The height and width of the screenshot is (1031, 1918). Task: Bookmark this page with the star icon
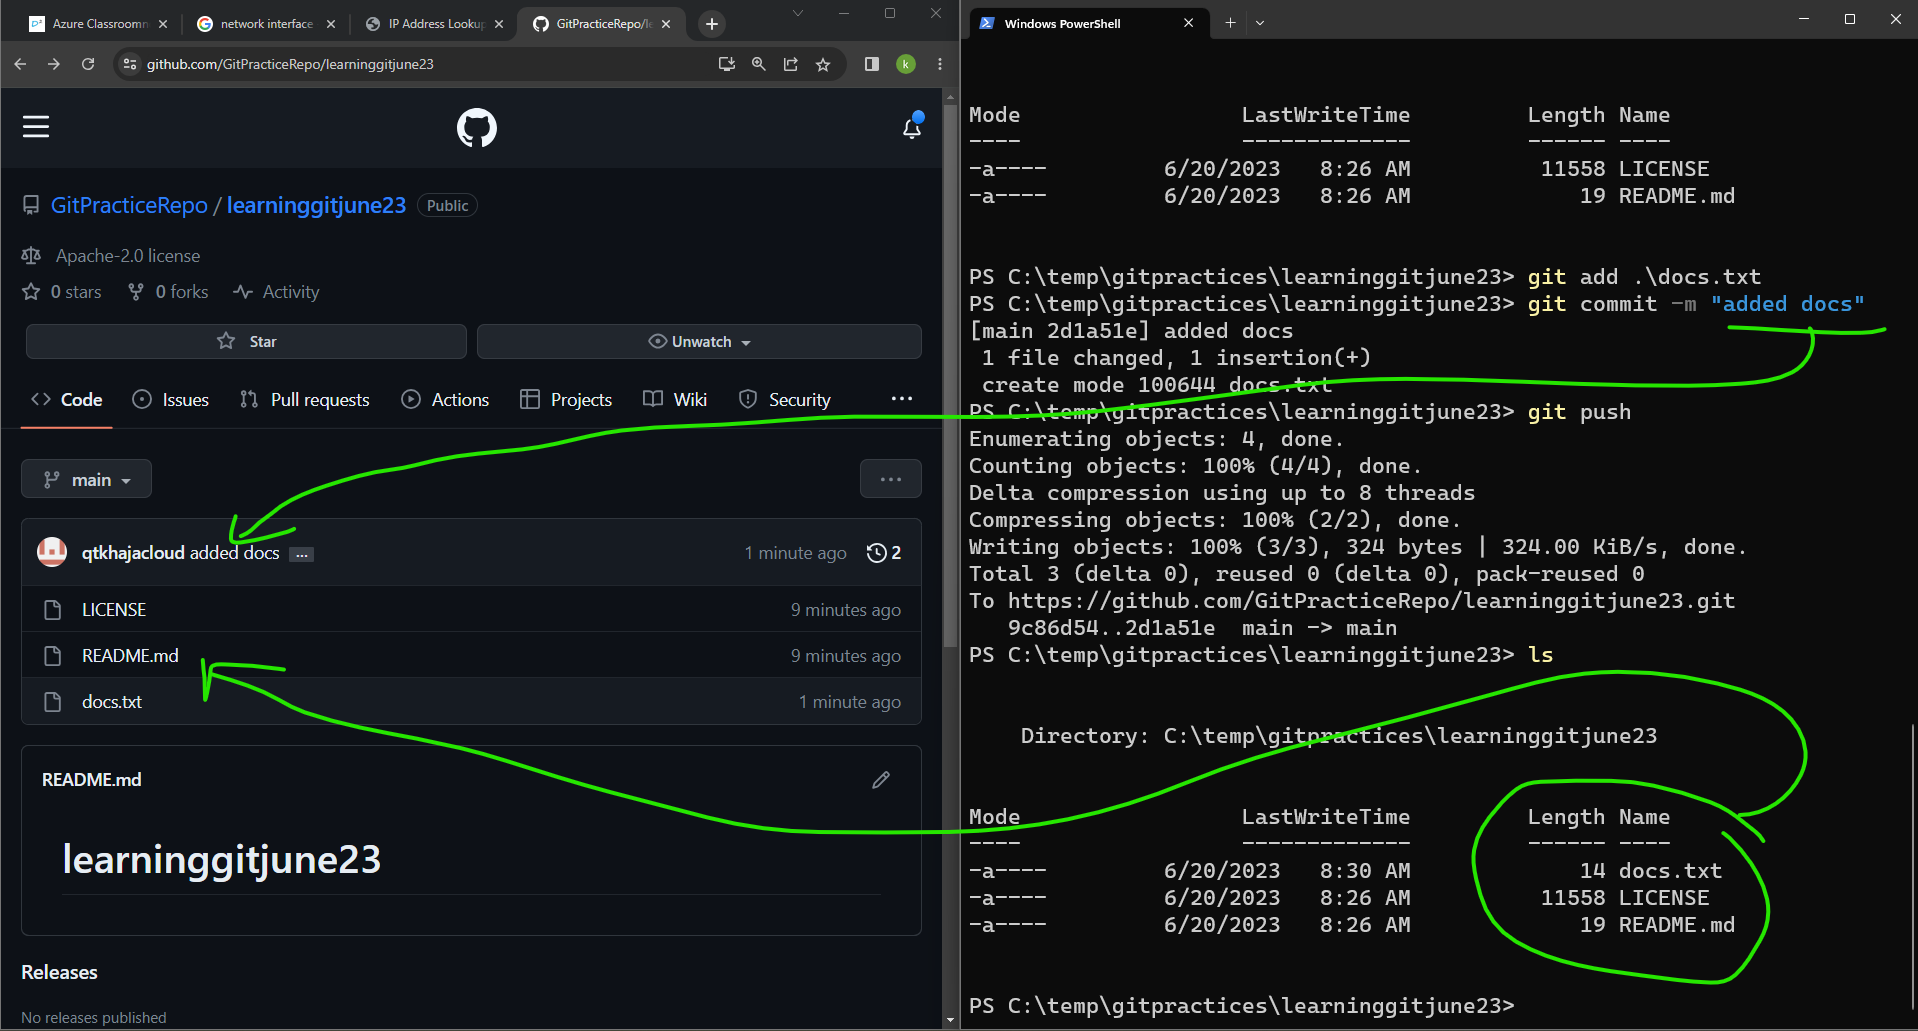point(823,64)
